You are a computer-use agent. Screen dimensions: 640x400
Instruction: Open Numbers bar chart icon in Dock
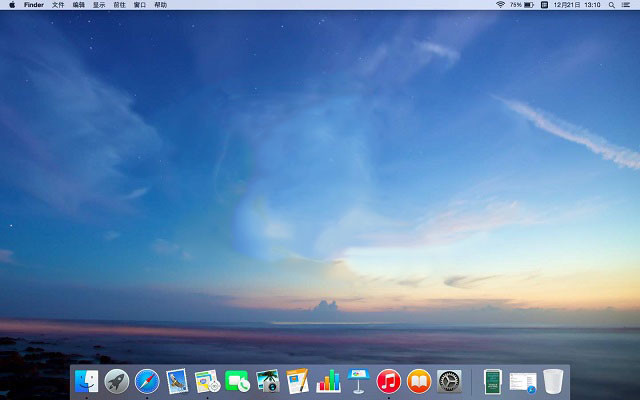[x=328, y=381]
